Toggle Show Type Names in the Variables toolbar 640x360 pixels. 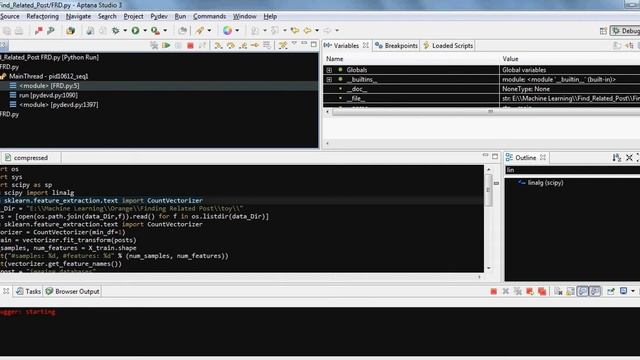point(617,45)
